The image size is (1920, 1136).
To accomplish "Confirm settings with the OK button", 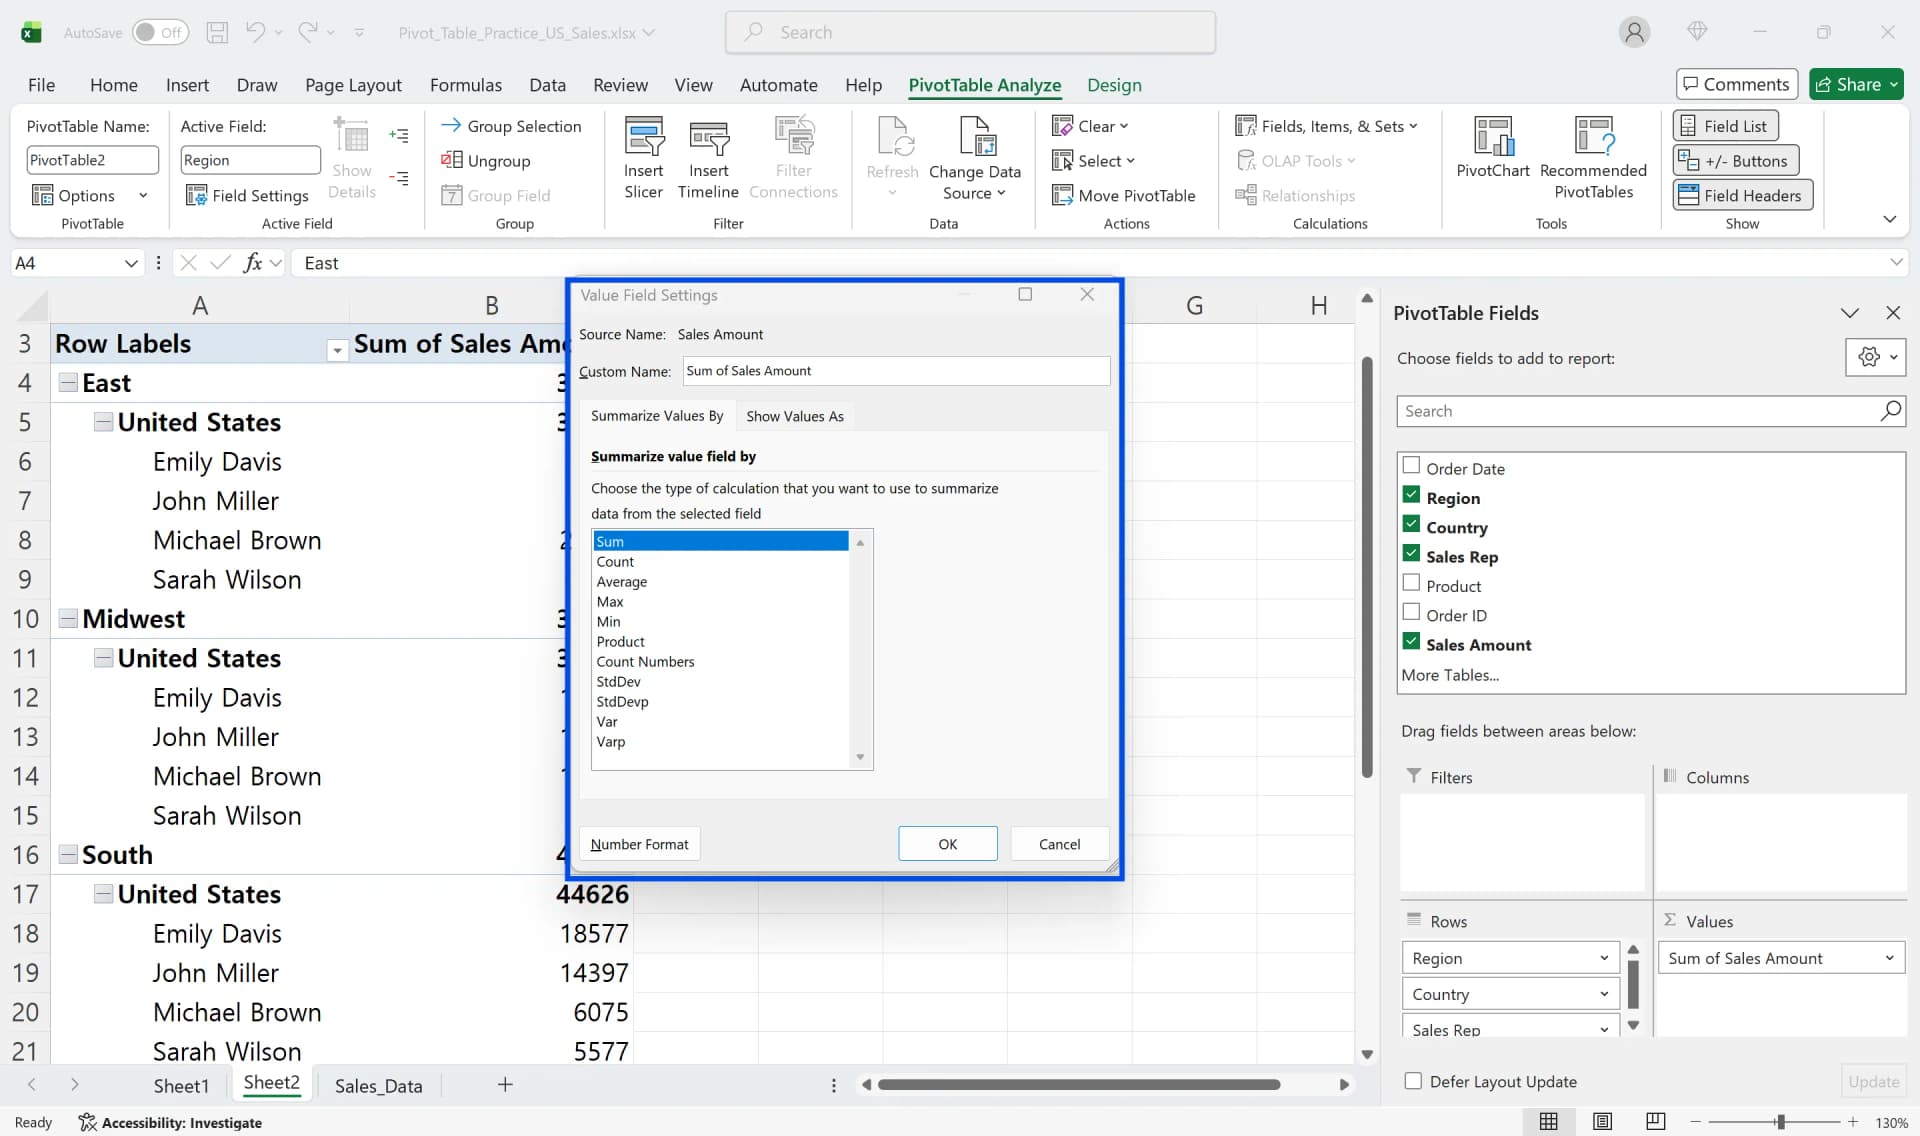I will tap(947, 843).
